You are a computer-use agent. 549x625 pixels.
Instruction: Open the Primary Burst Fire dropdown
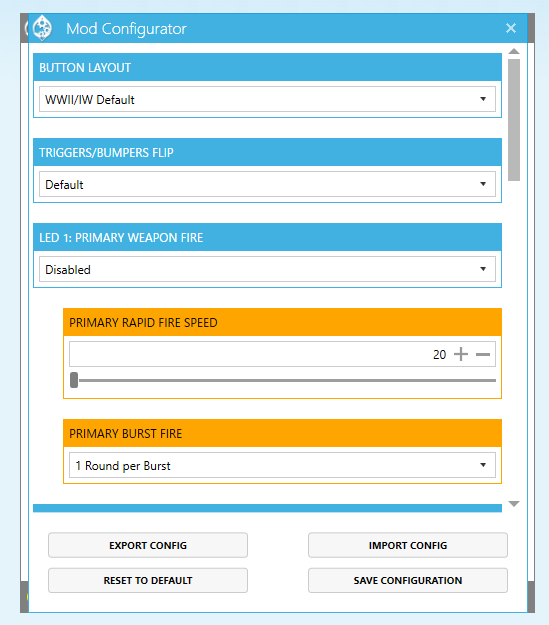click(x=282, y=465)
